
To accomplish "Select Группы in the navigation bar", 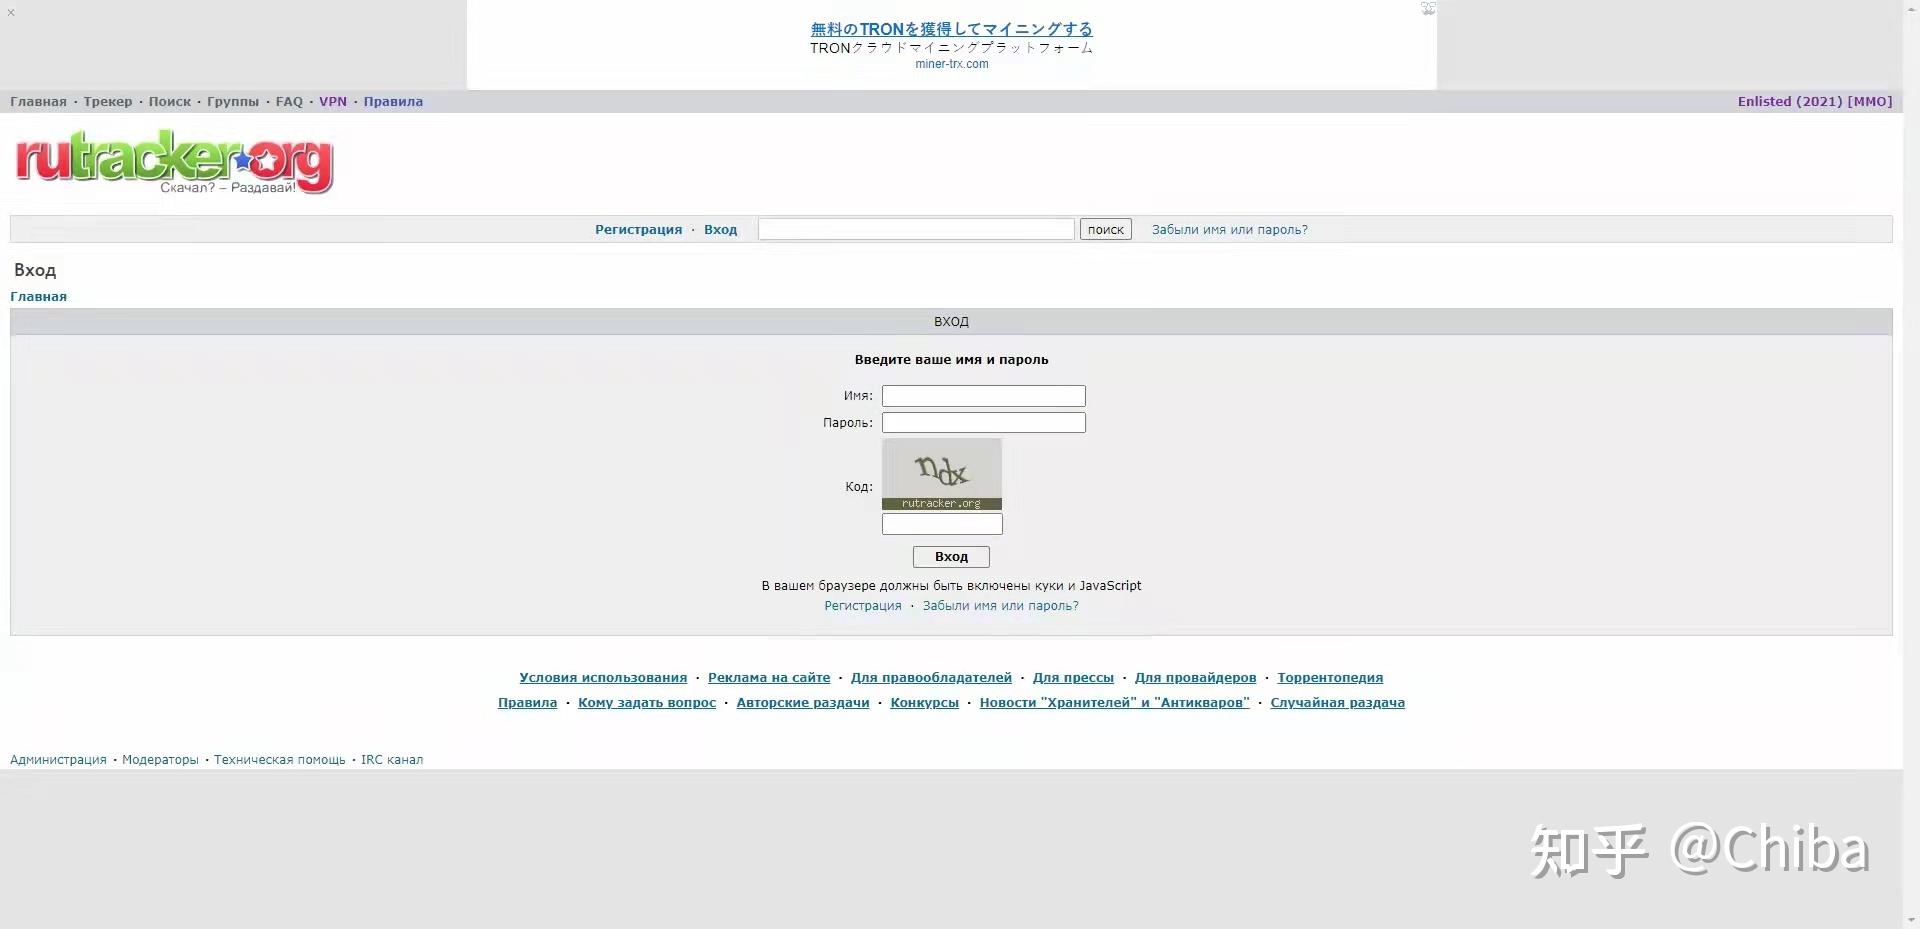I will click(232, 101).
